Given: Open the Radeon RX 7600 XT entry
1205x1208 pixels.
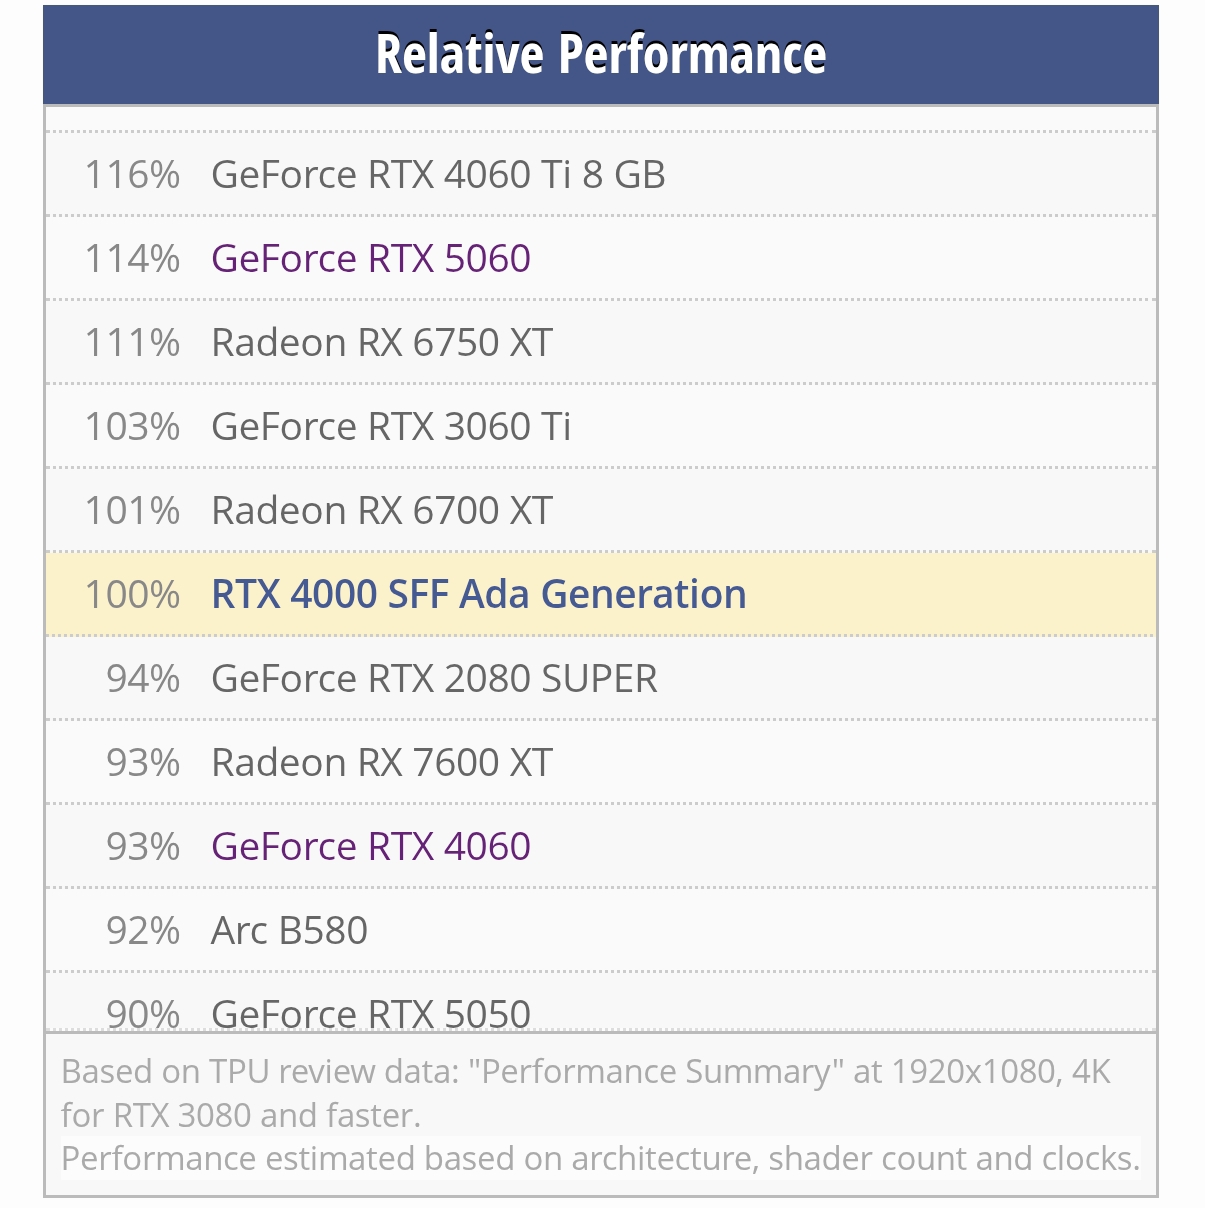Looking at the screenshot, I should (x=382, y=763).
